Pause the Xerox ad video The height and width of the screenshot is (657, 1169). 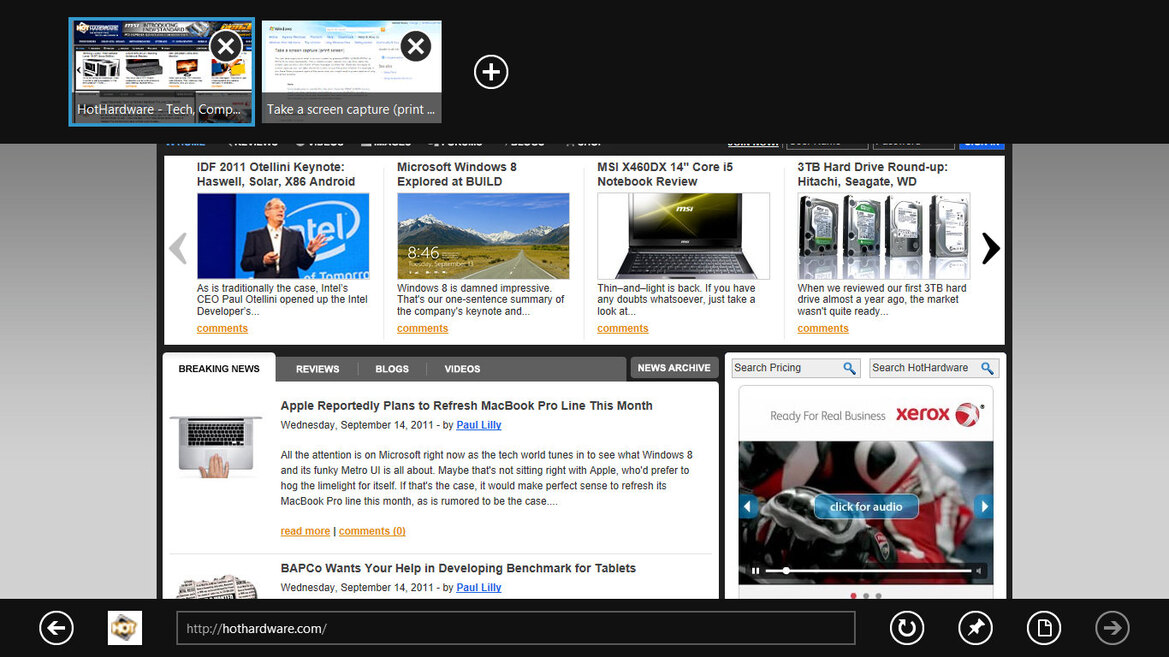[755, 571]
